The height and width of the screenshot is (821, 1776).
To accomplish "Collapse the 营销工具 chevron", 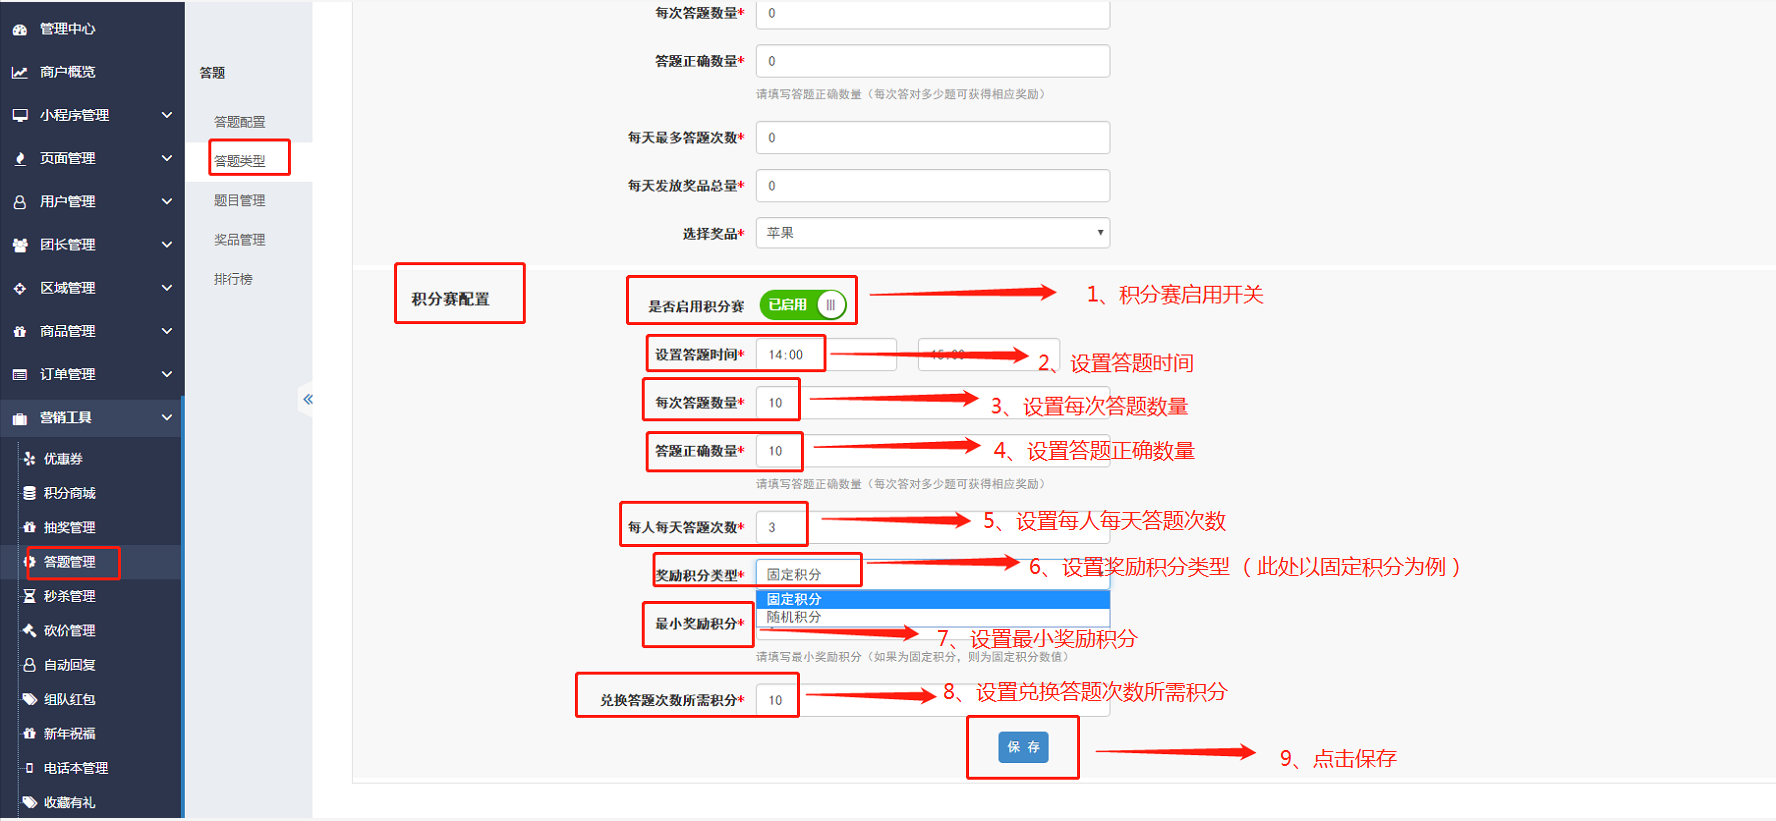I will coord(167,417).
